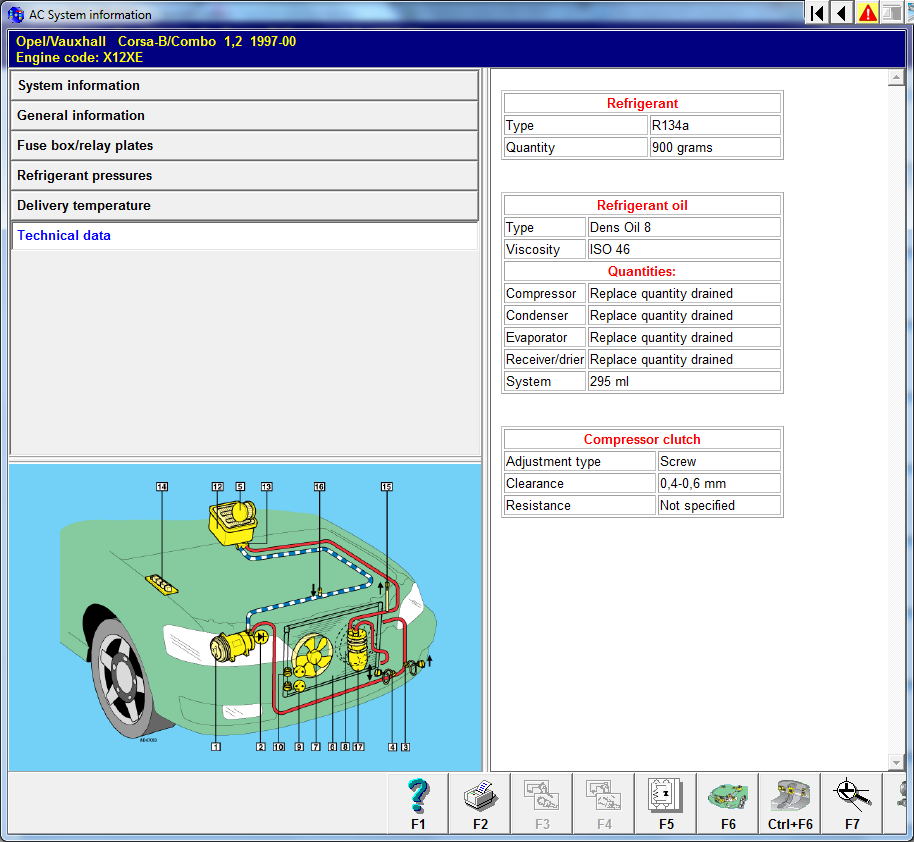Go to first page arrow icon
Screen dimensions: 914x842
[817, 13]
